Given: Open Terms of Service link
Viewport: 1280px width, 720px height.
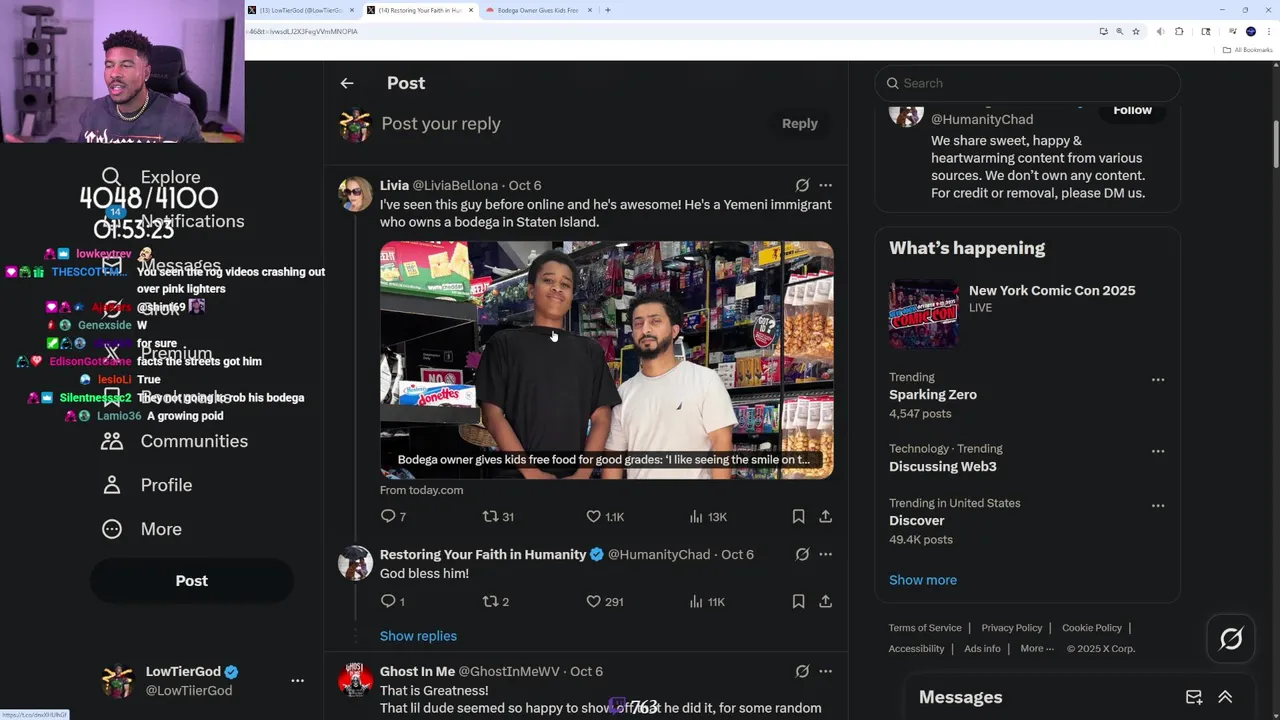Looking at the screenshot, I should 925,628.
